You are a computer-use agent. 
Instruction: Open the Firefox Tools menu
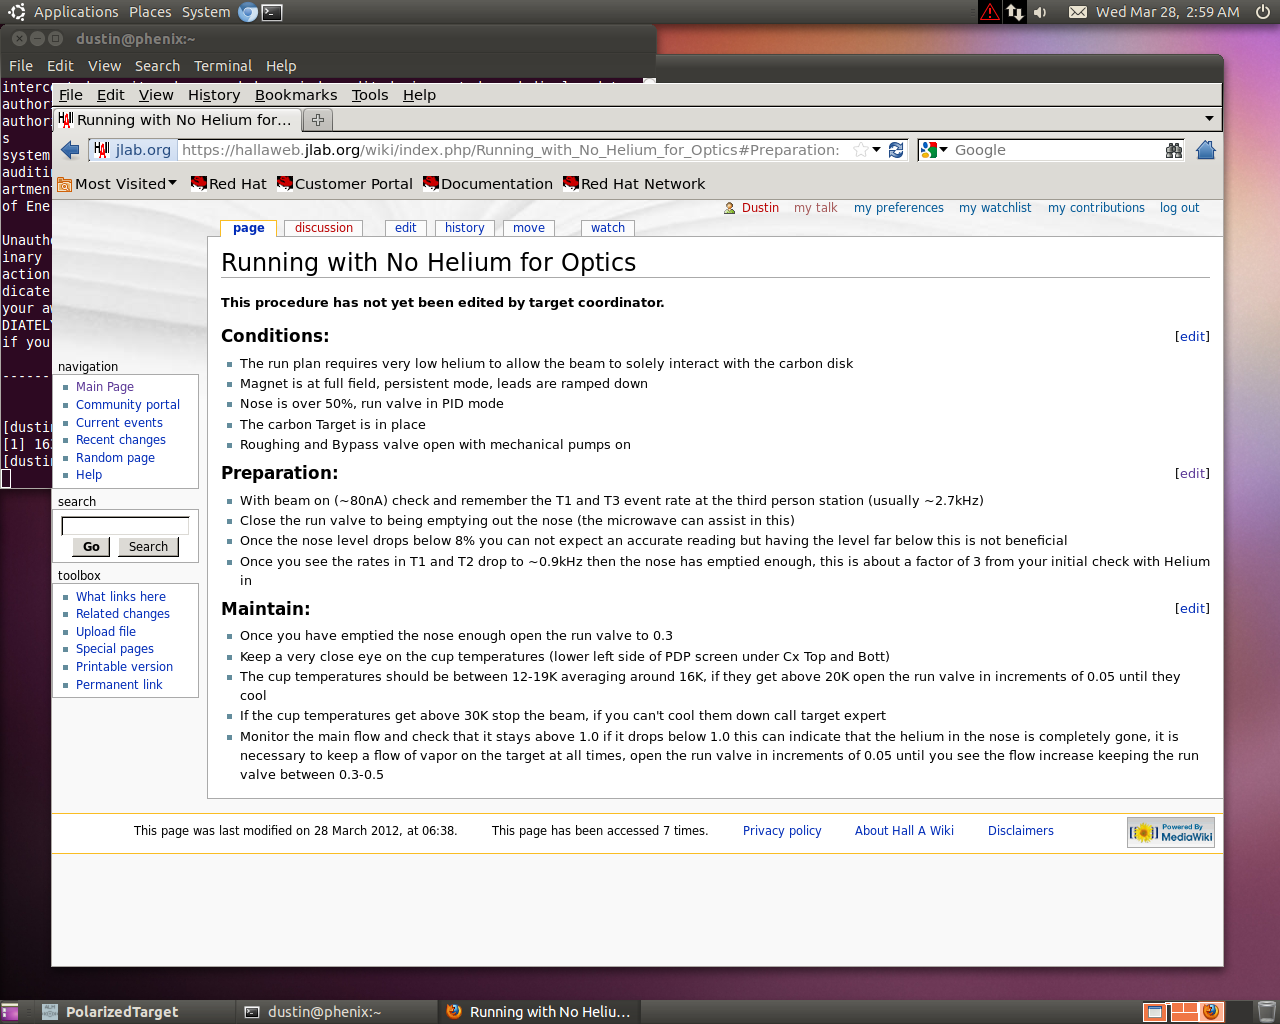click(370, 95)
